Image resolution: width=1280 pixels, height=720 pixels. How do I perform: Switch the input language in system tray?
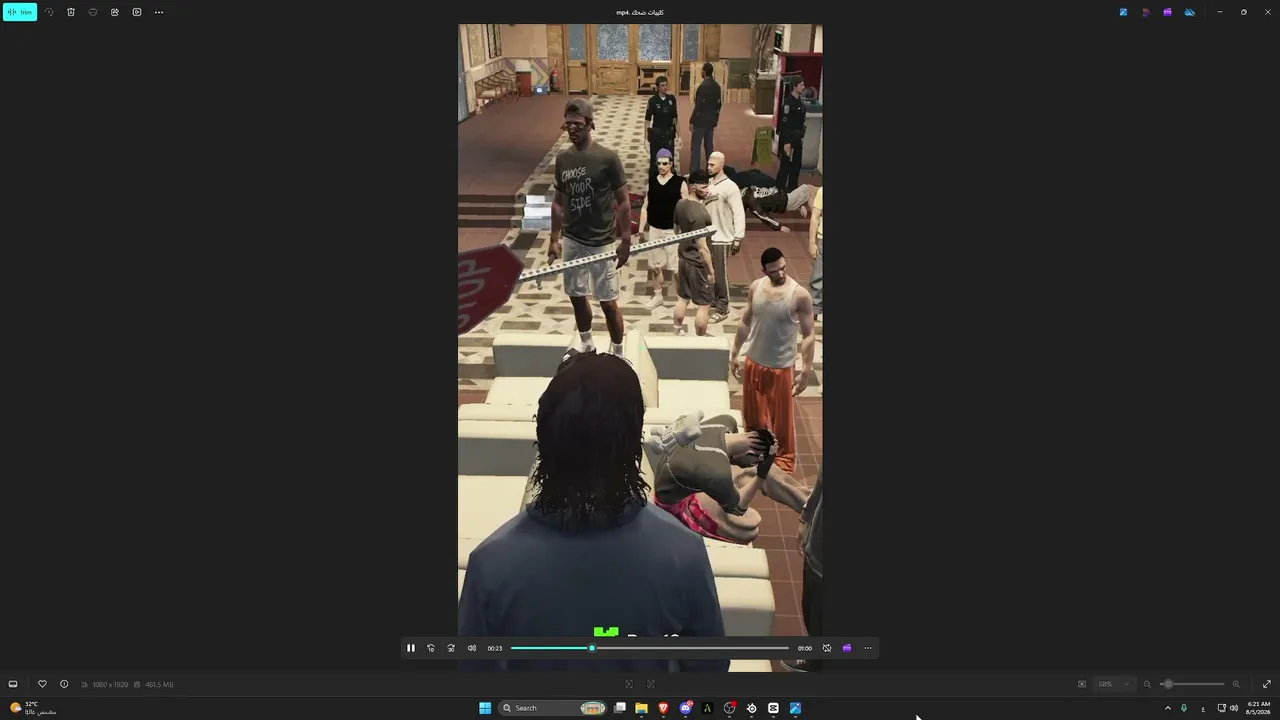pyautogui.click(x=1203, y=708)
